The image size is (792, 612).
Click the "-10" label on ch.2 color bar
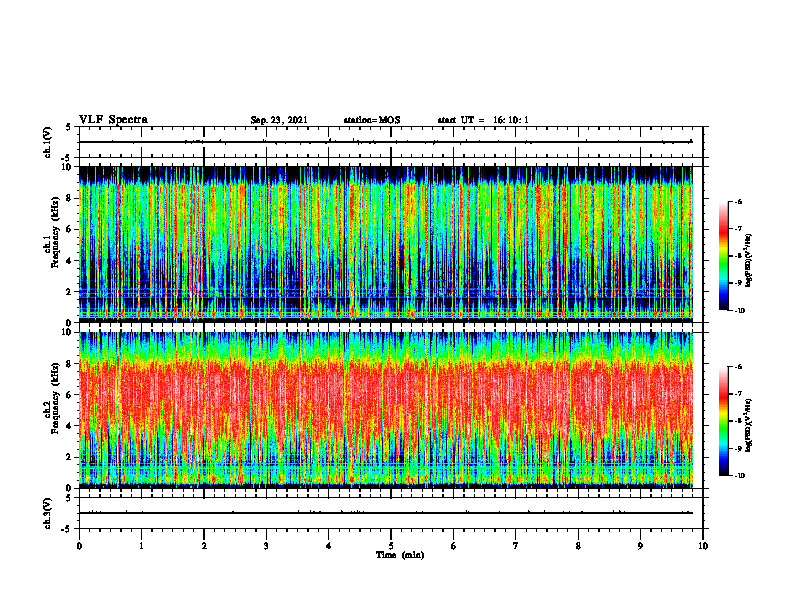click(740, 475)
